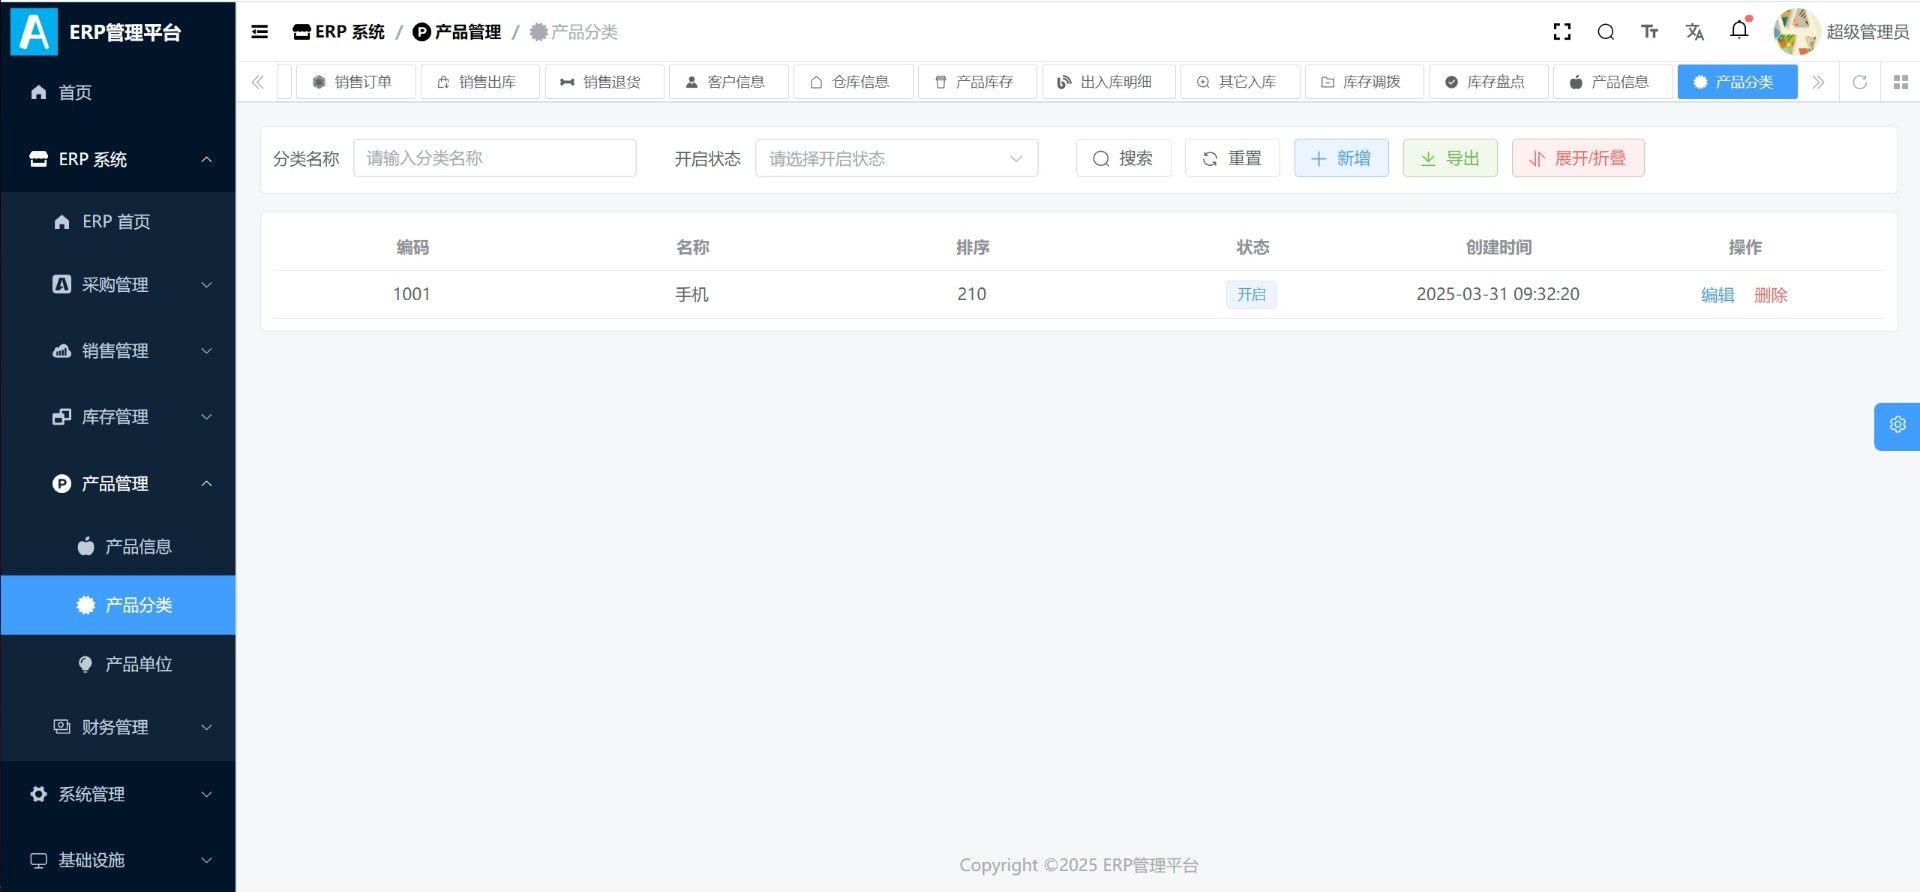
Task: Click the 基础设施 monitor icon
Action: tap(39, 860)
